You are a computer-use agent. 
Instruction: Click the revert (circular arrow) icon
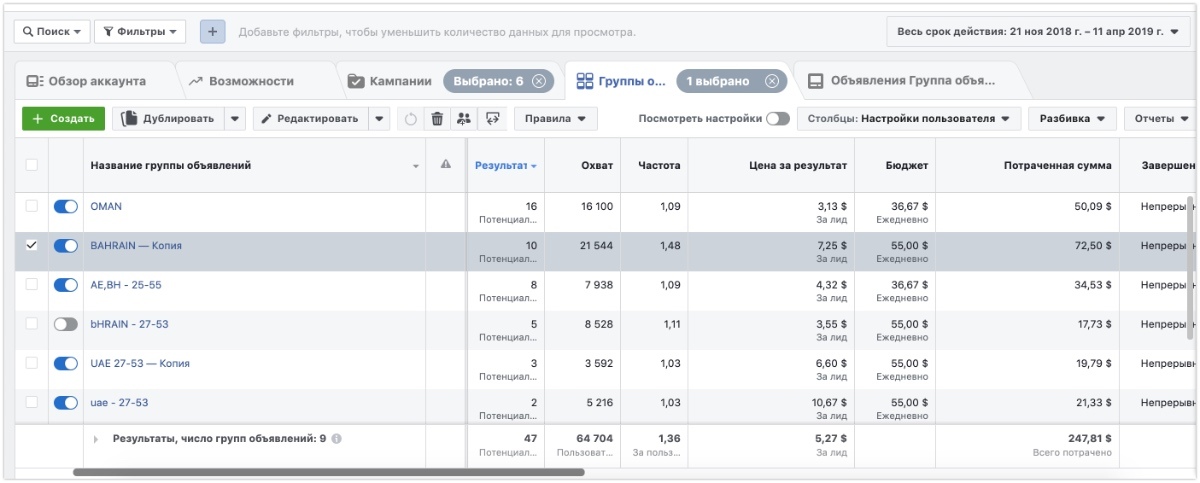(x=411, y=119)
